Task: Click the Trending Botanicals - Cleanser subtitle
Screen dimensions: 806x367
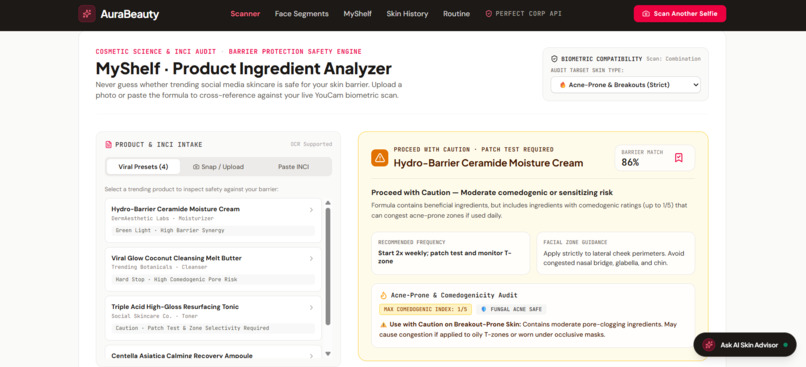Action: [x=159, y=267]
